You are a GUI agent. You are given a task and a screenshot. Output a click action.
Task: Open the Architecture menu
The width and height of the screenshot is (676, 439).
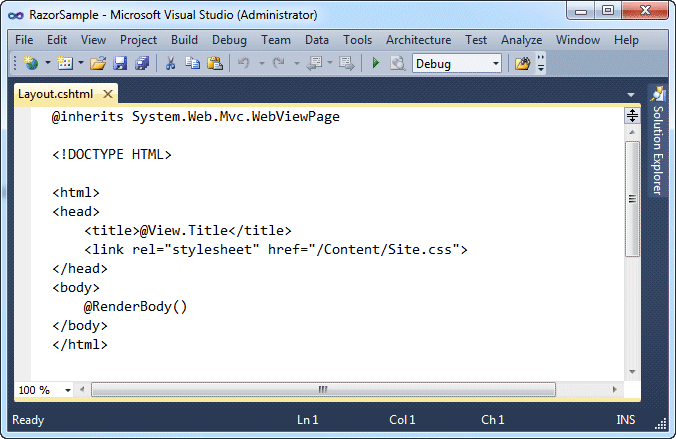coord(418,40)
